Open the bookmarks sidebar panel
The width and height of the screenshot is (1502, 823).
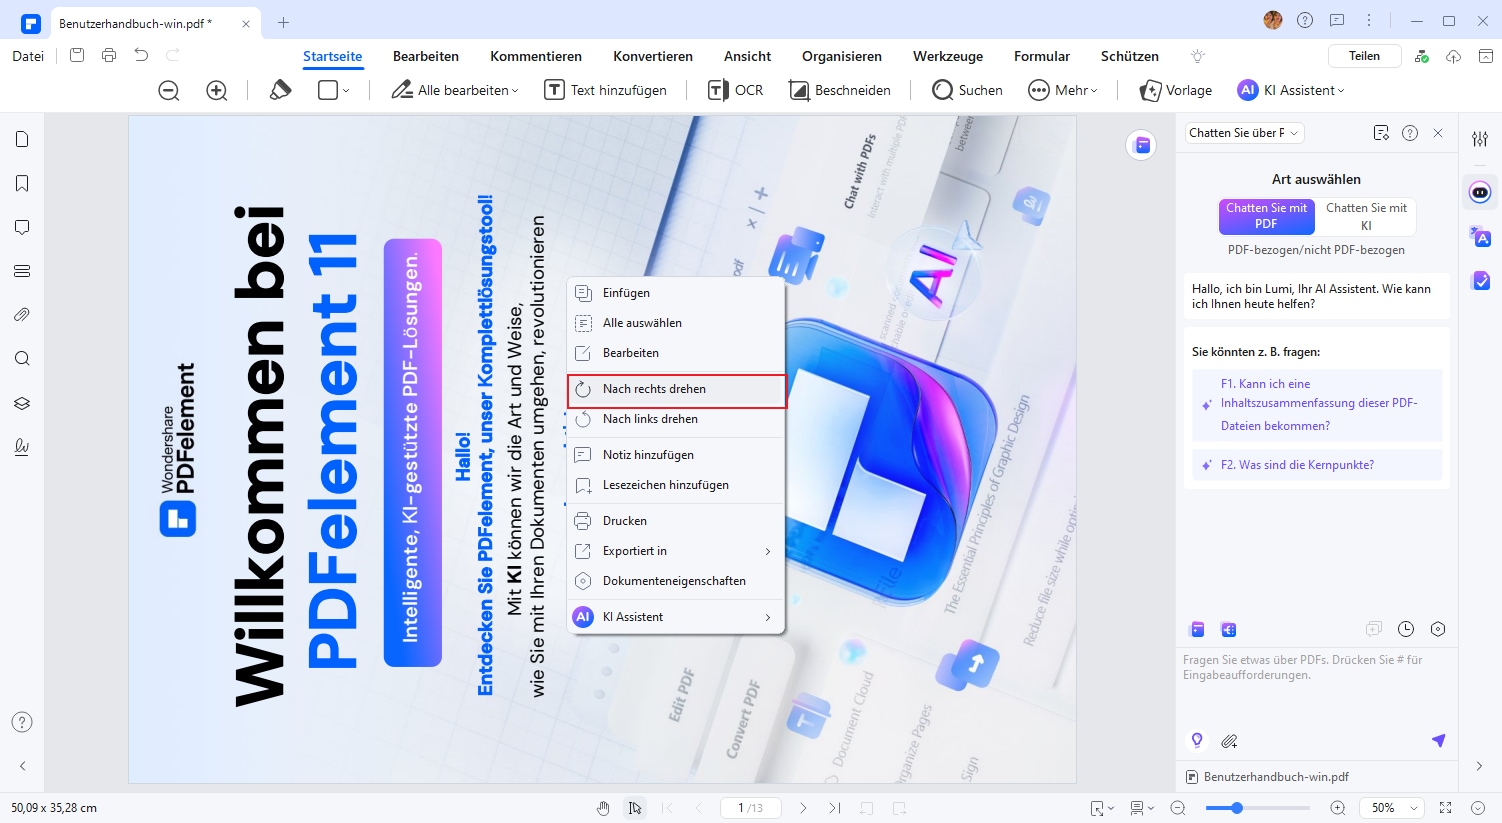click(22, 183)
